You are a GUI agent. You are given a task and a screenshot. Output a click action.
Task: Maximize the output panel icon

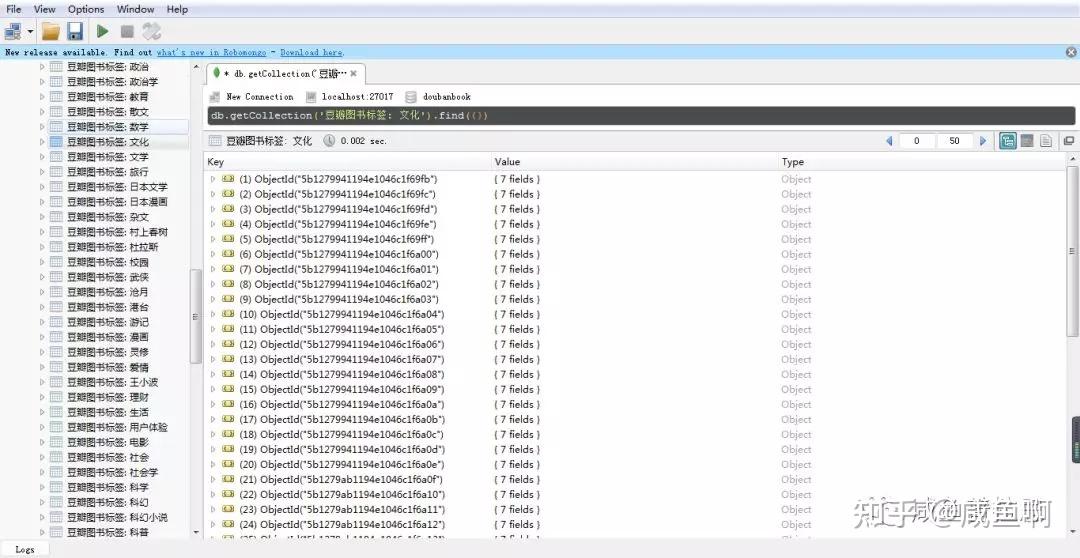click(1069, 141)
